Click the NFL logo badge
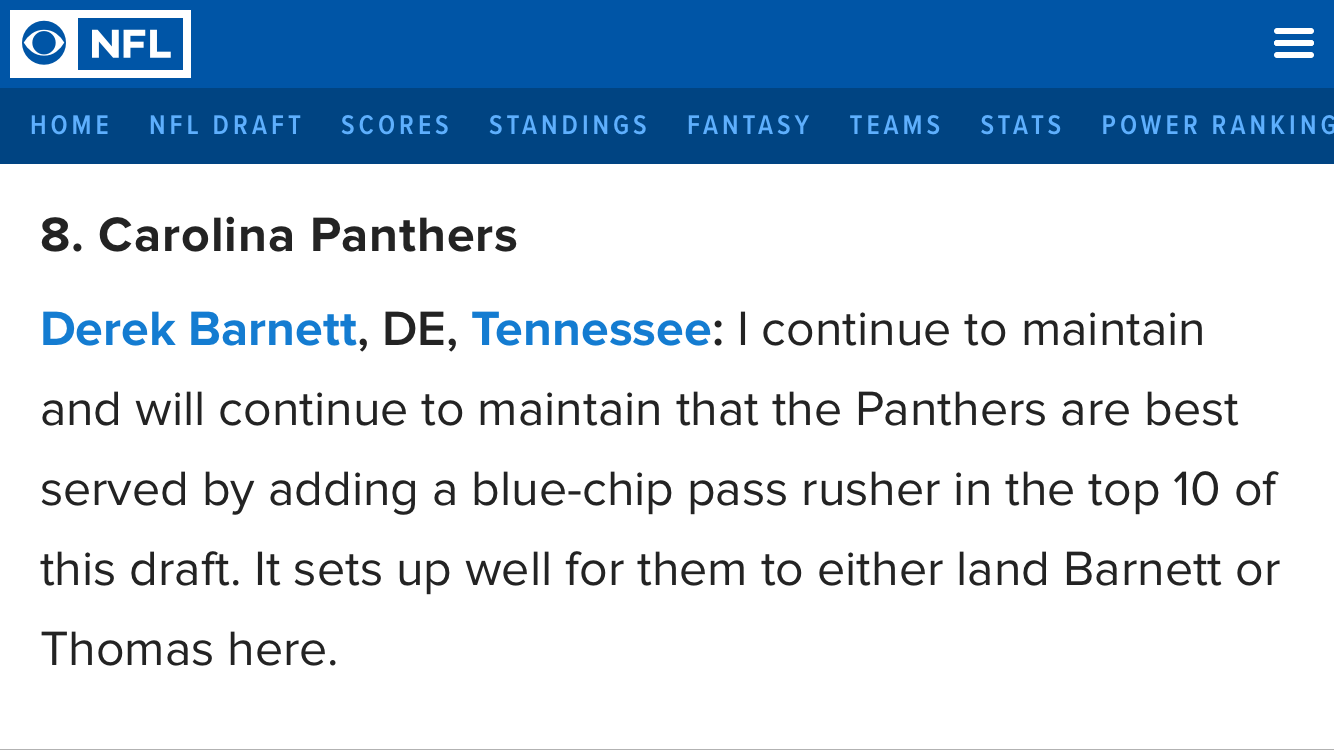Screen dimensions: 1334x750 (130, 44)
